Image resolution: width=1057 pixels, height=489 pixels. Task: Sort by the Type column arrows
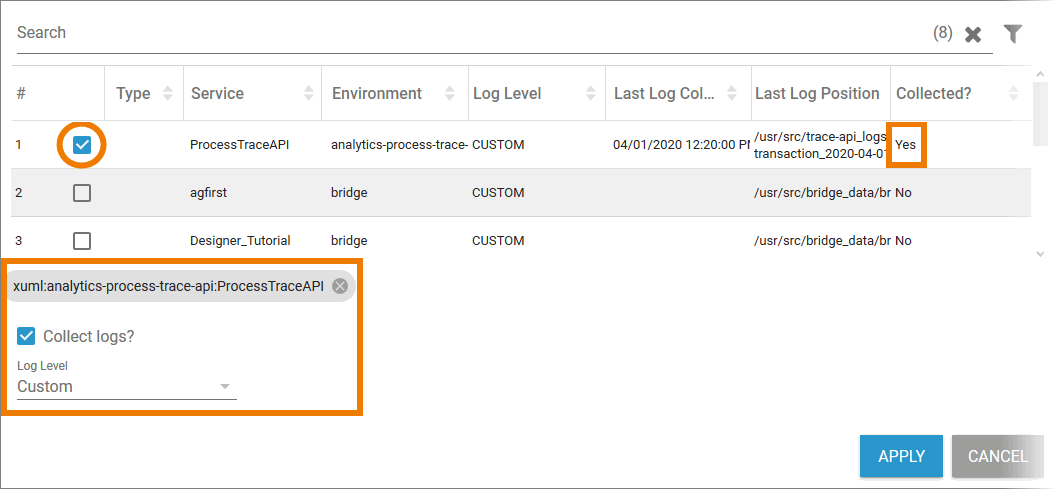point(167,94)
